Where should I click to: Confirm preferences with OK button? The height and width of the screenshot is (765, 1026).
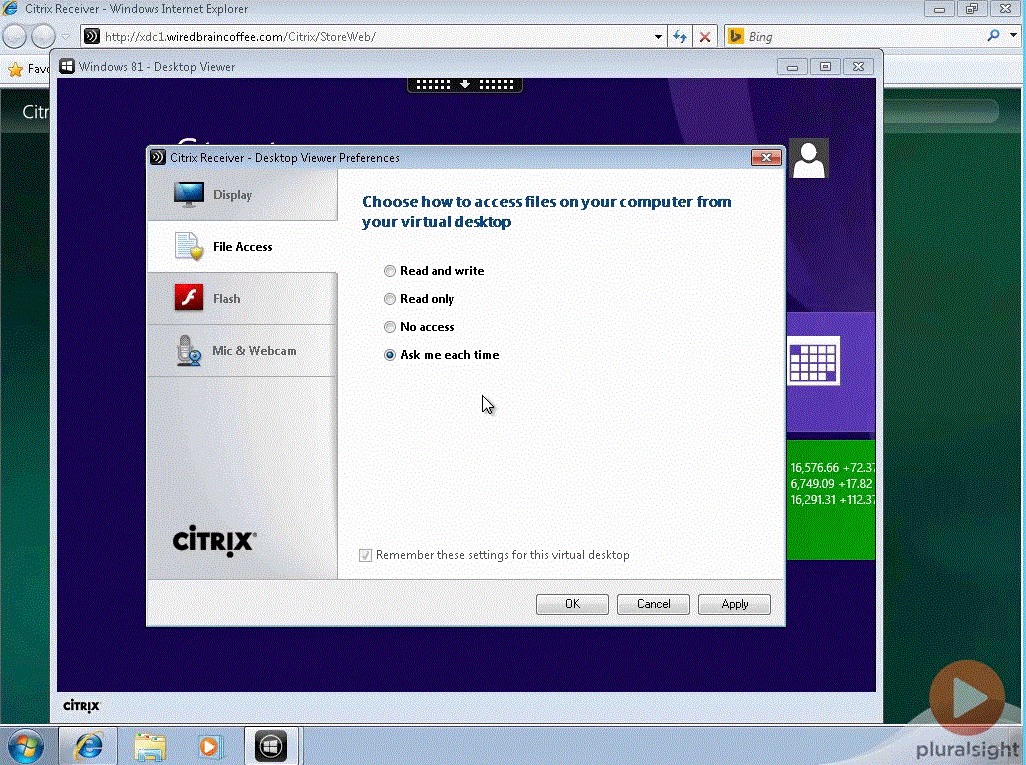coord(572,604)
